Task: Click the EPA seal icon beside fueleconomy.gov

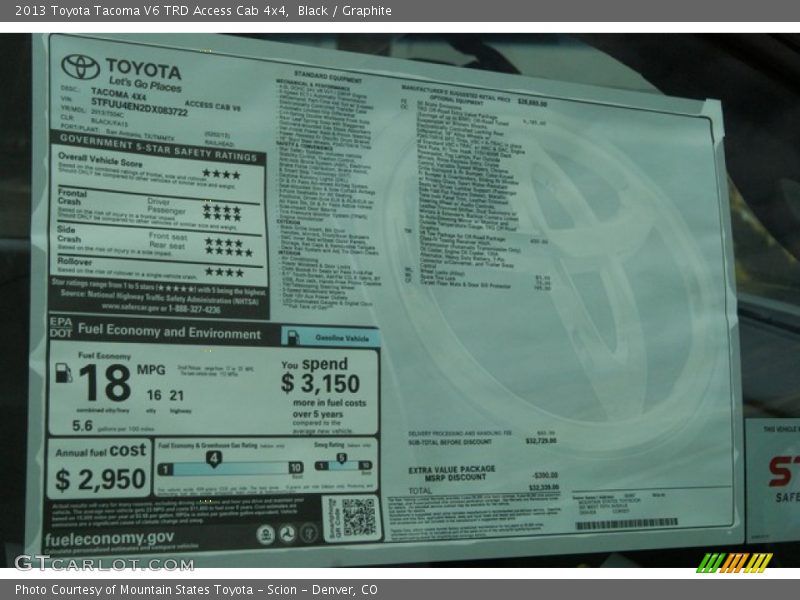Action: 265,534
